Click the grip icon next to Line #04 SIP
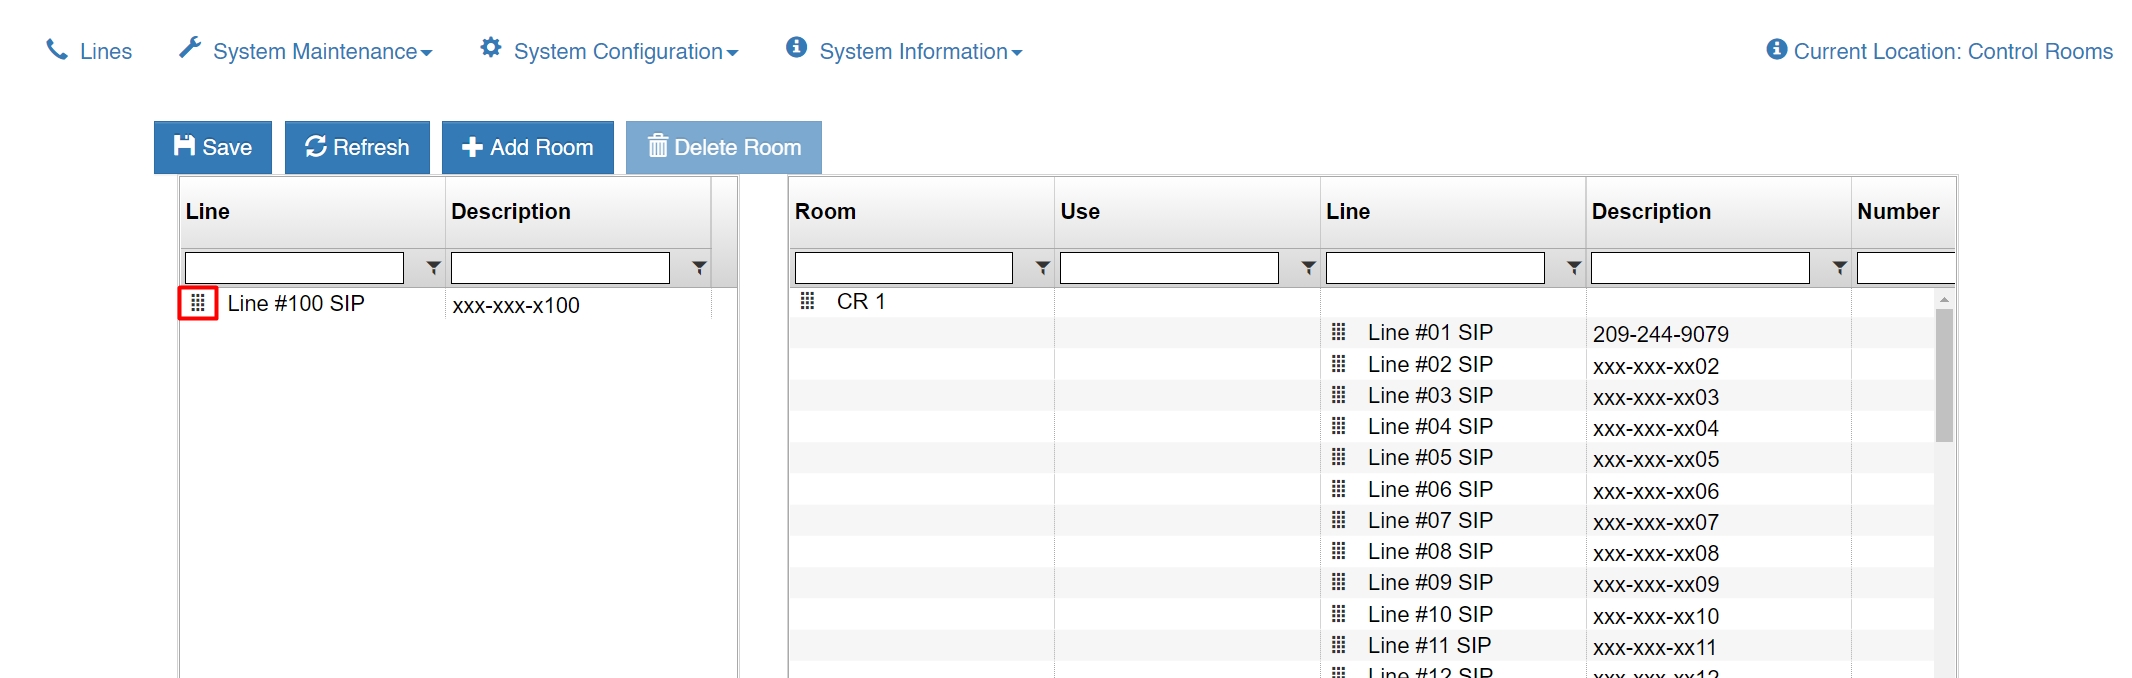2132x678 pixels. pos(1339,425)
